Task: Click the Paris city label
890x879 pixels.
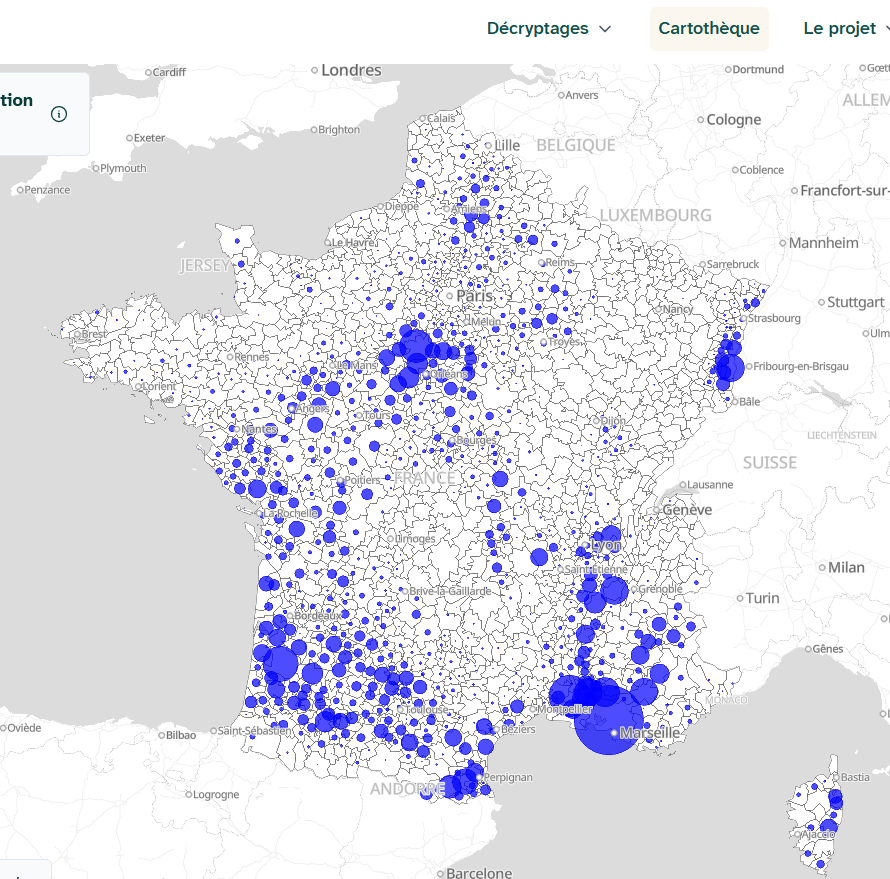Action: [x=475, y=297]
